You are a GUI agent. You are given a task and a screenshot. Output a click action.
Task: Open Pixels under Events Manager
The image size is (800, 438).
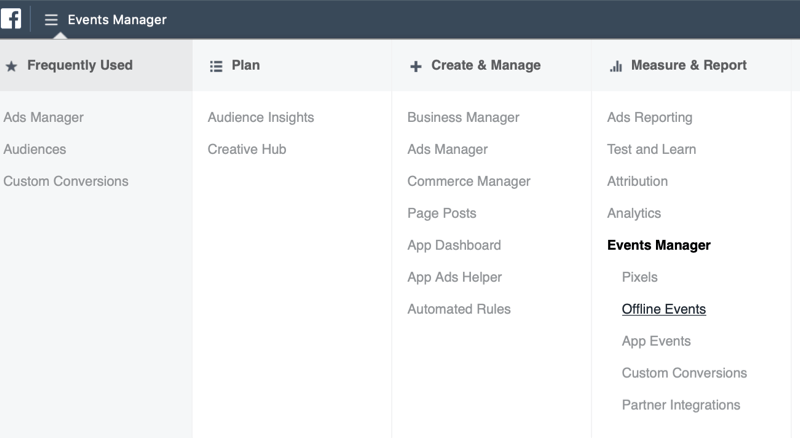coord(639,277)
